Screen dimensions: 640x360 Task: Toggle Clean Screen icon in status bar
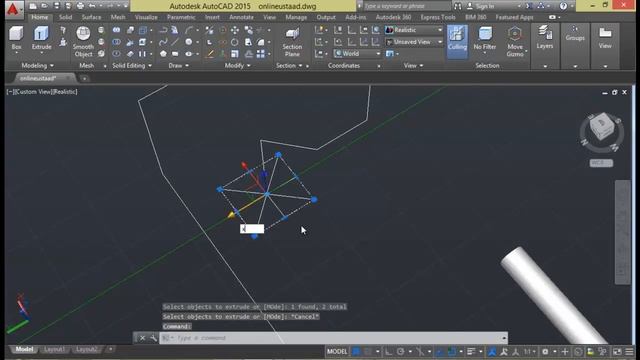(x=617, y=351)
